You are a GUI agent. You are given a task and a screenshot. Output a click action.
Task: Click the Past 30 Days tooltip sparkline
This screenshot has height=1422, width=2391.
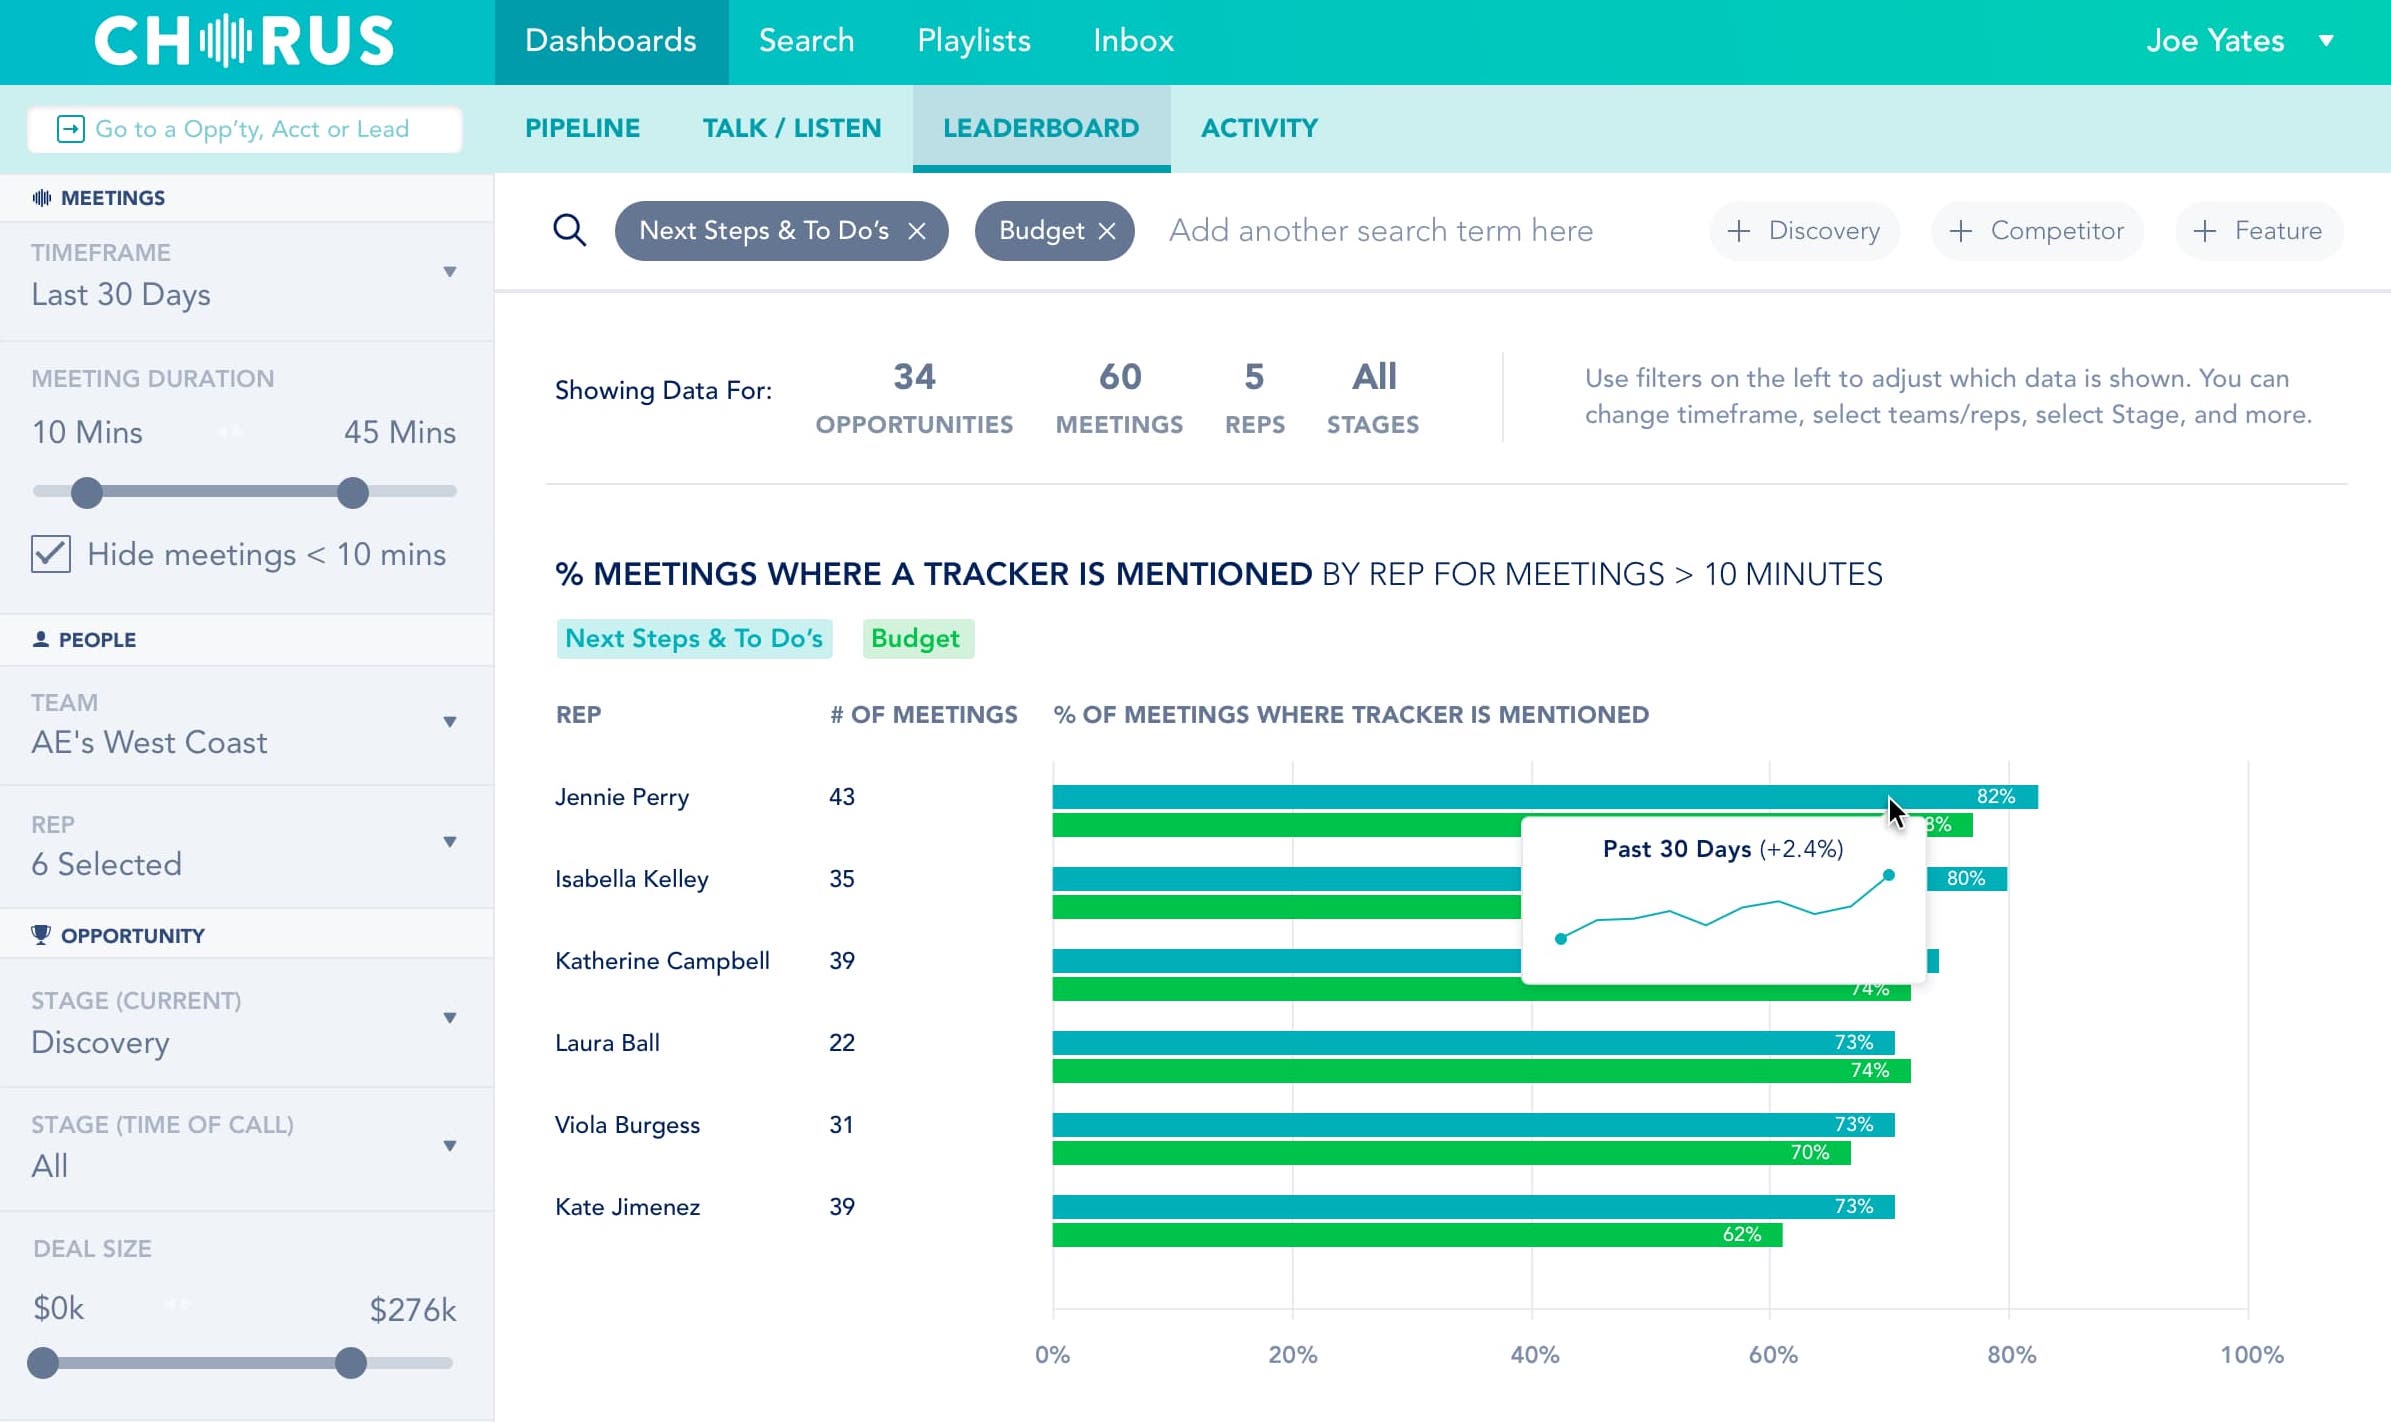1724,907
